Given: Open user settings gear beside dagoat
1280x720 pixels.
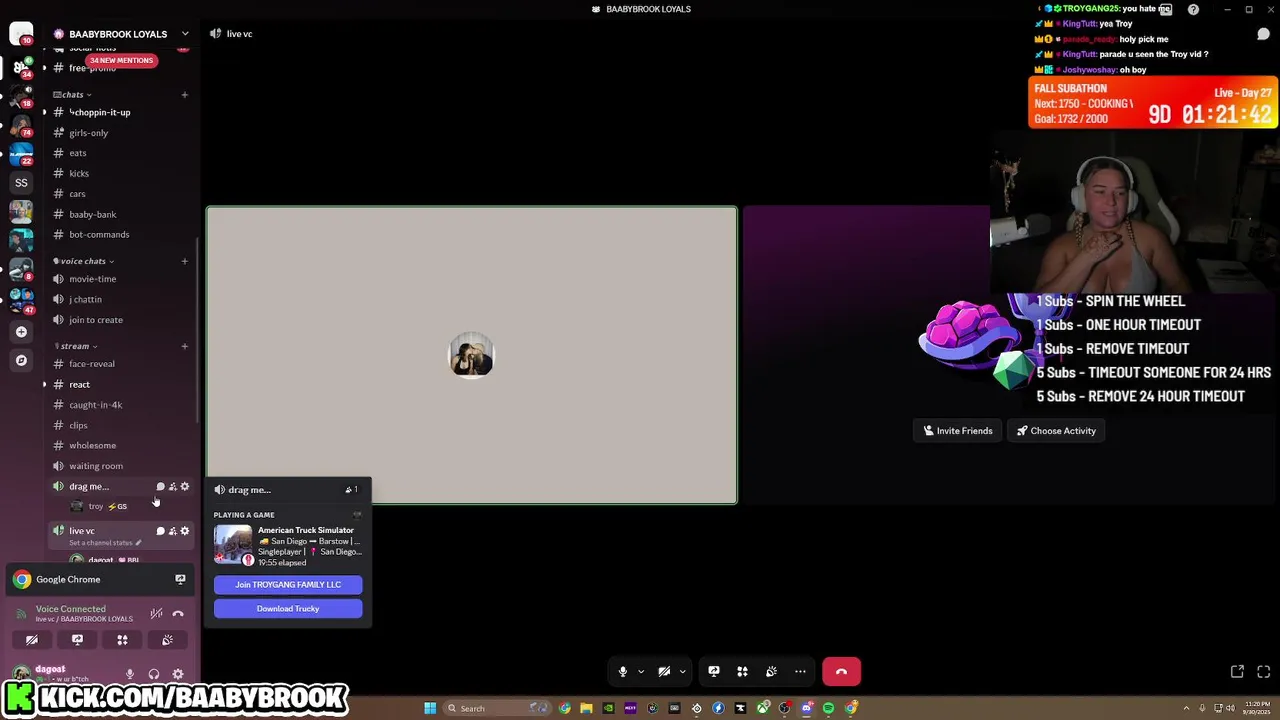Looking at the screenshot, I should (x=178, y=674).
